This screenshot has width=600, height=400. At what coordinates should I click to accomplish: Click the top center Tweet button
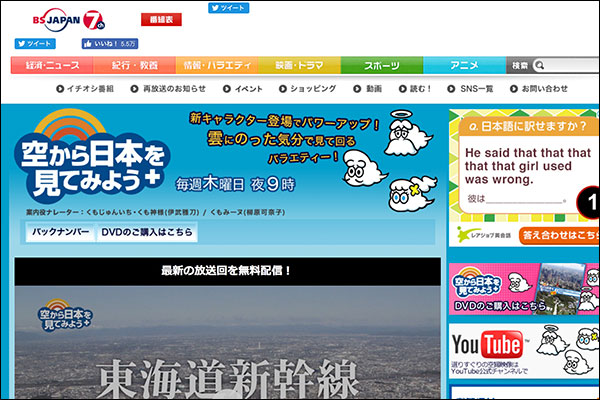pyautogui.click(x=229, y=7)
